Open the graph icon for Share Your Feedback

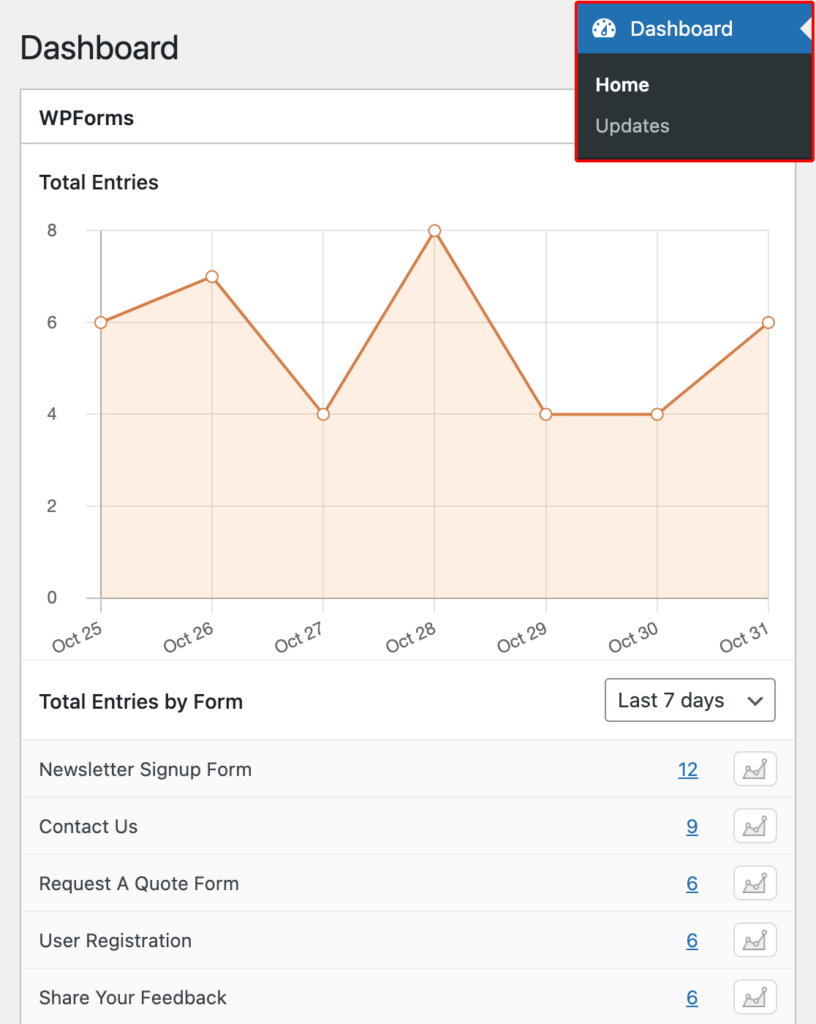(x=754, y=997)
